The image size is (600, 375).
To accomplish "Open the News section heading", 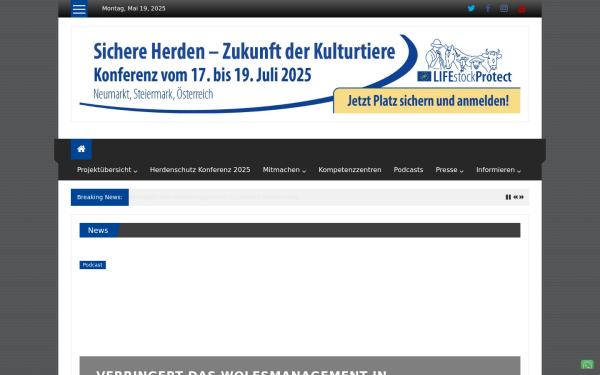I will pyautogui.click(x=98, y=230).
